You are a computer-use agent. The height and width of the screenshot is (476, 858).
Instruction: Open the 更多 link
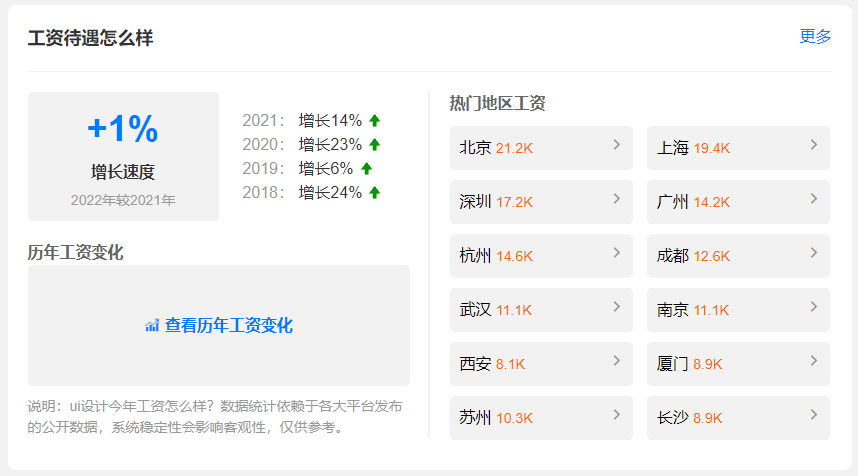[815, 36]
